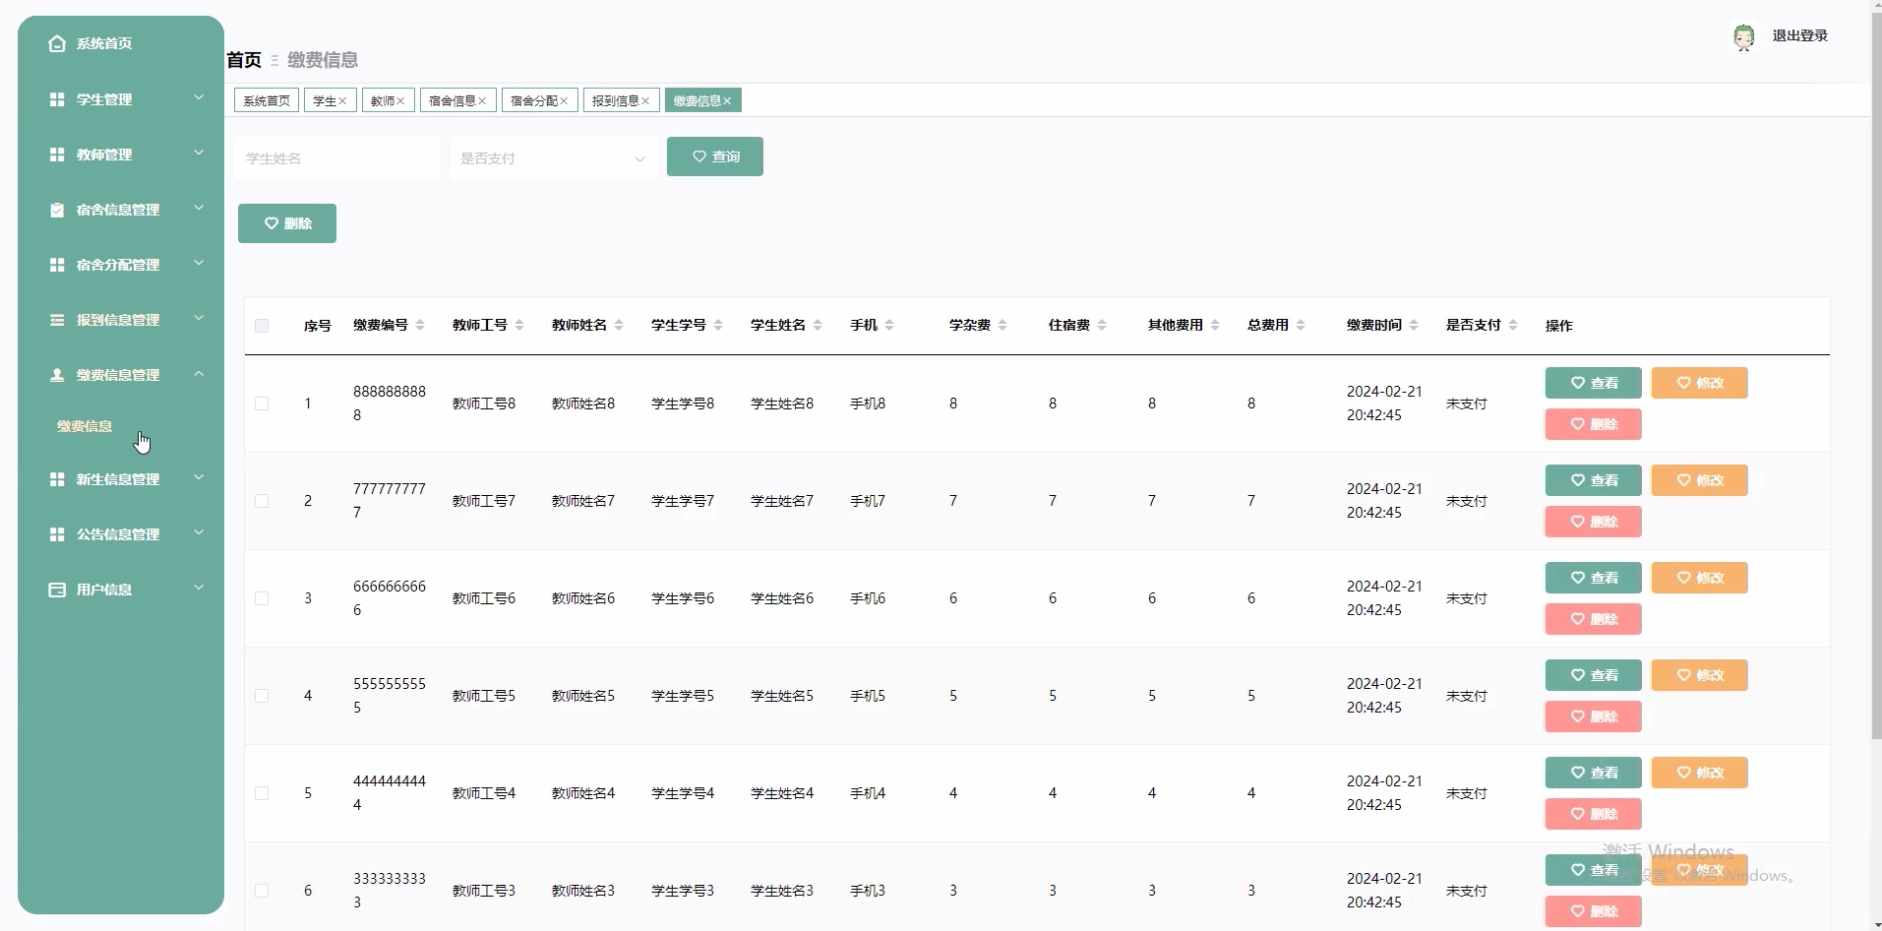1882x931 pixels.
Task: Check the row 4 checkbox (5555555555)
Action: pos(262,695)
